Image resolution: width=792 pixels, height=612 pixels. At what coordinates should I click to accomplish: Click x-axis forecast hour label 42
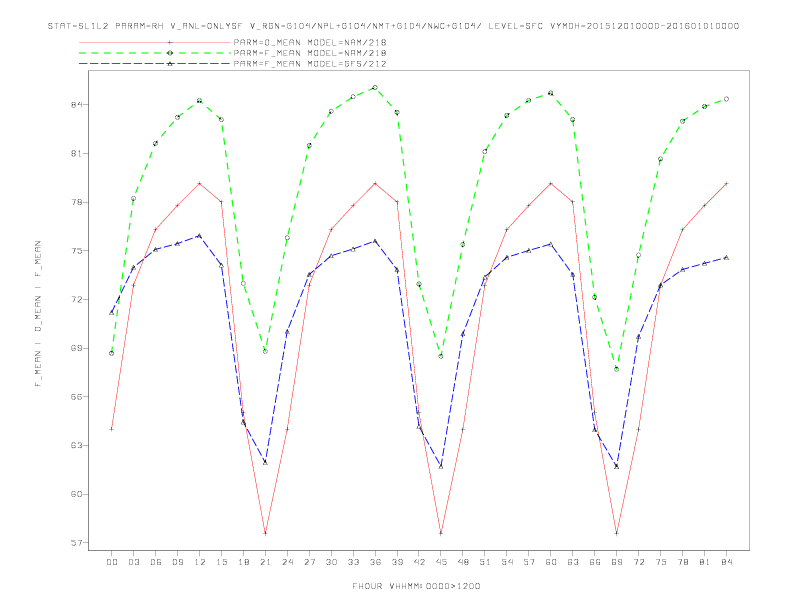click(419, 562)
